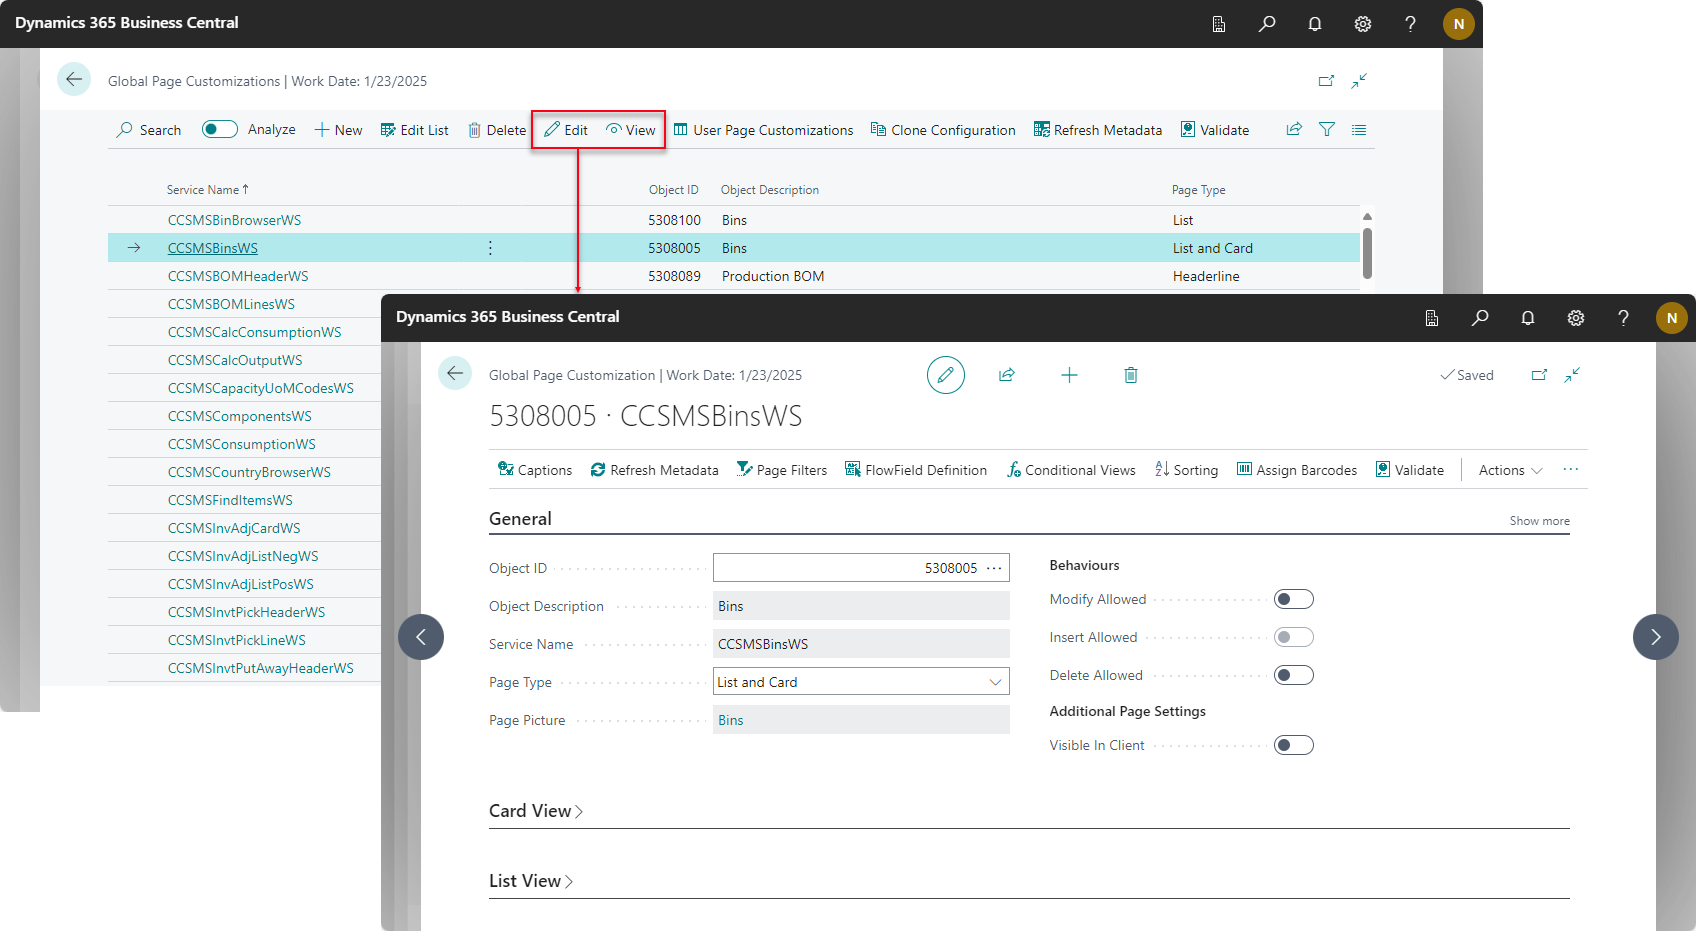Click the back arrow on Global Page Customizations
Screen dimensions: 1696x931
74,80
